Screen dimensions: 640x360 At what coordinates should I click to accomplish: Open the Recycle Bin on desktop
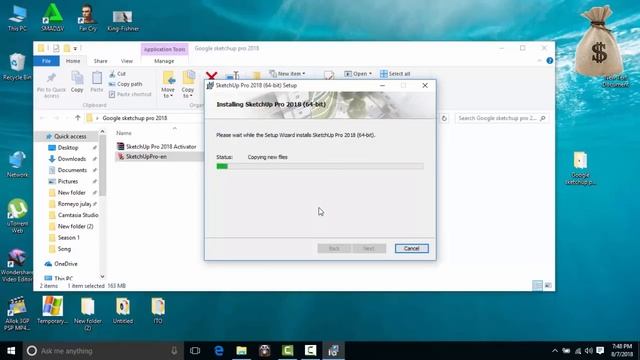click(17, 67)
